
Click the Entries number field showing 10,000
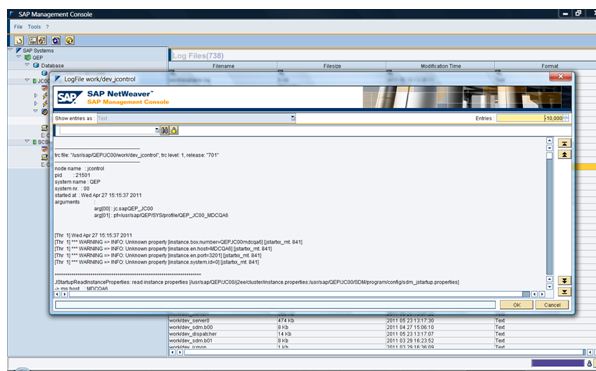tap(530, 118)
